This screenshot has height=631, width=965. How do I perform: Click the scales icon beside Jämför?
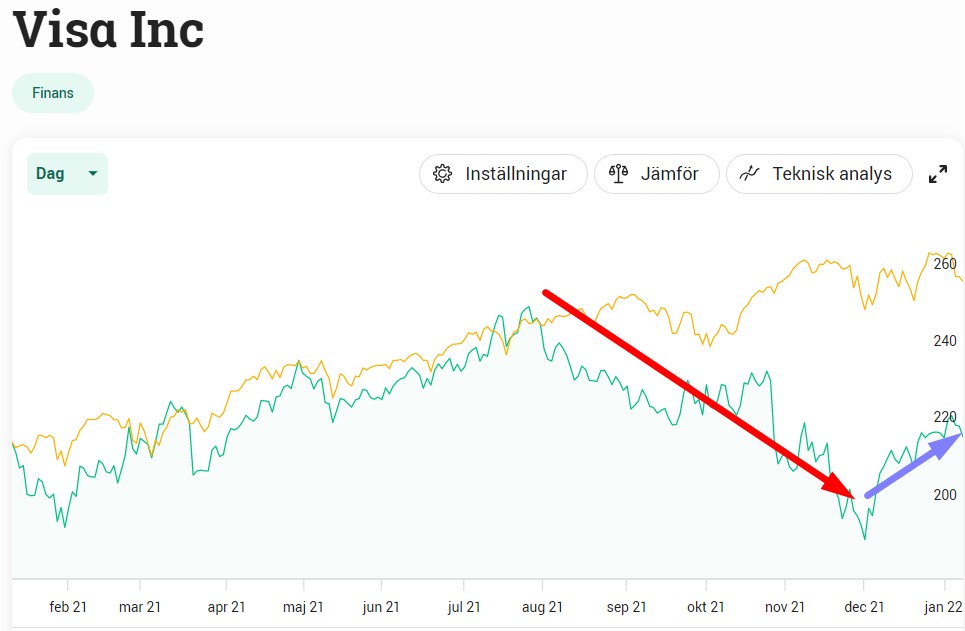coord(617,174)
